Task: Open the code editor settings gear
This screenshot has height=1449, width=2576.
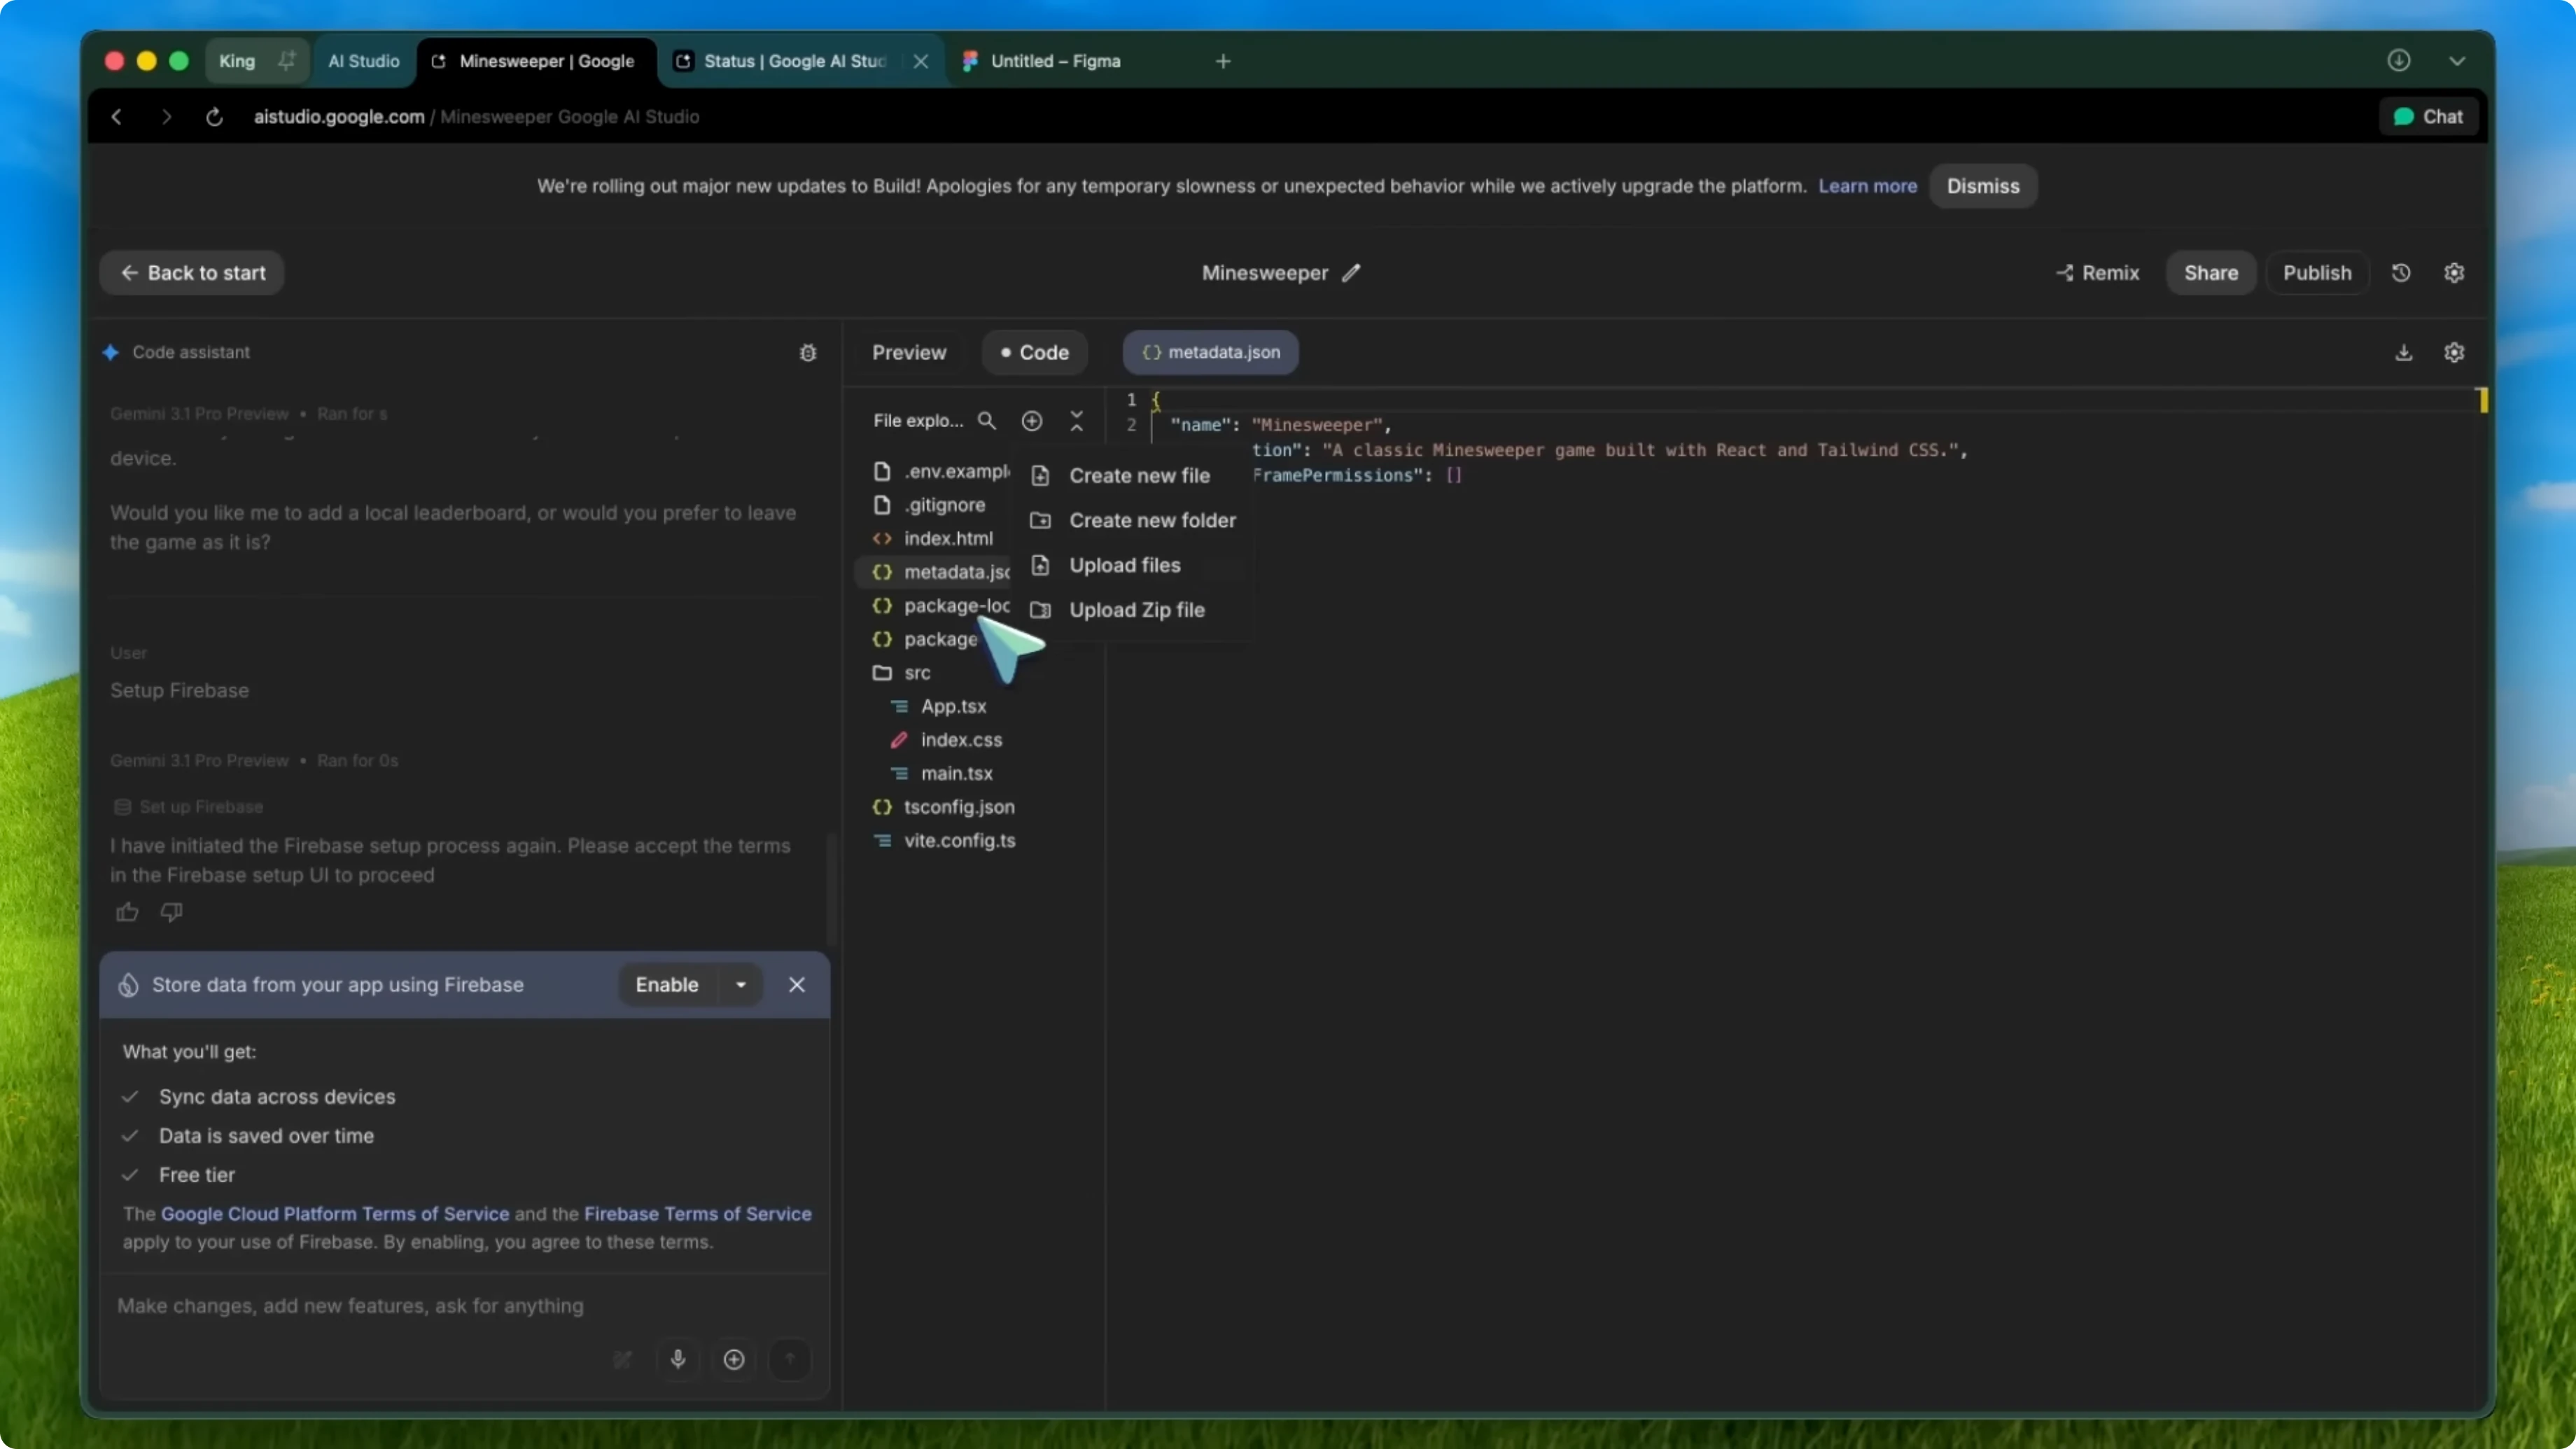Action: [2455, 352]
